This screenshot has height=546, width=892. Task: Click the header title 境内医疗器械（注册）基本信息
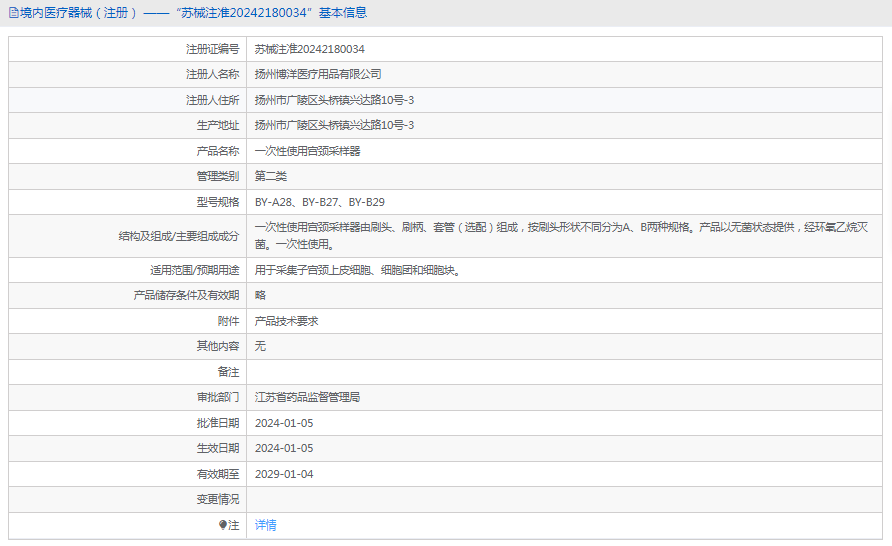coord(193,13)
